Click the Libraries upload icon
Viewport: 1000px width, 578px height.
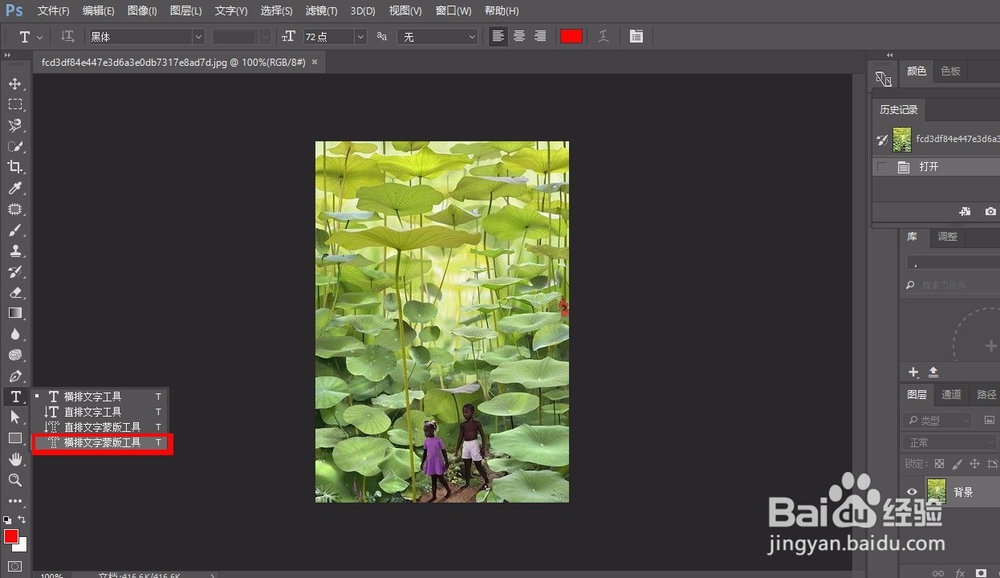point(934,372)
